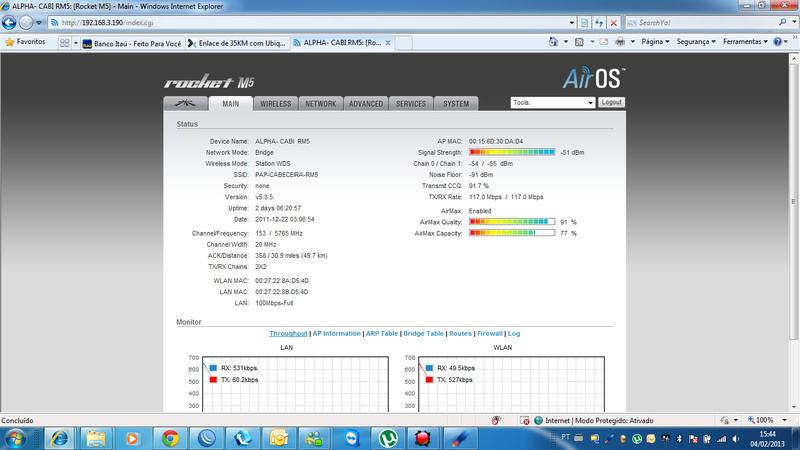Click the browser Forward arrow
Image resolution: width=800 pixels, height=450 pixels.
pos(26,22)
